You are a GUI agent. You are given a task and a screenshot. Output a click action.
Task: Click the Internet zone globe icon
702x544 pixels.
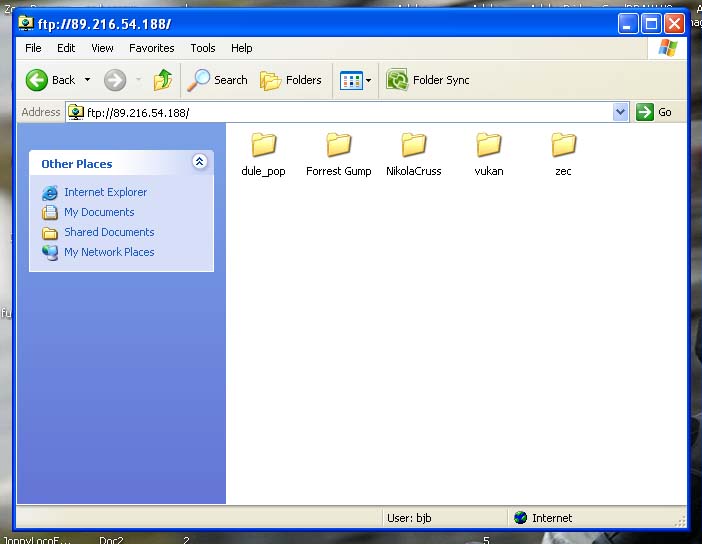521,518
